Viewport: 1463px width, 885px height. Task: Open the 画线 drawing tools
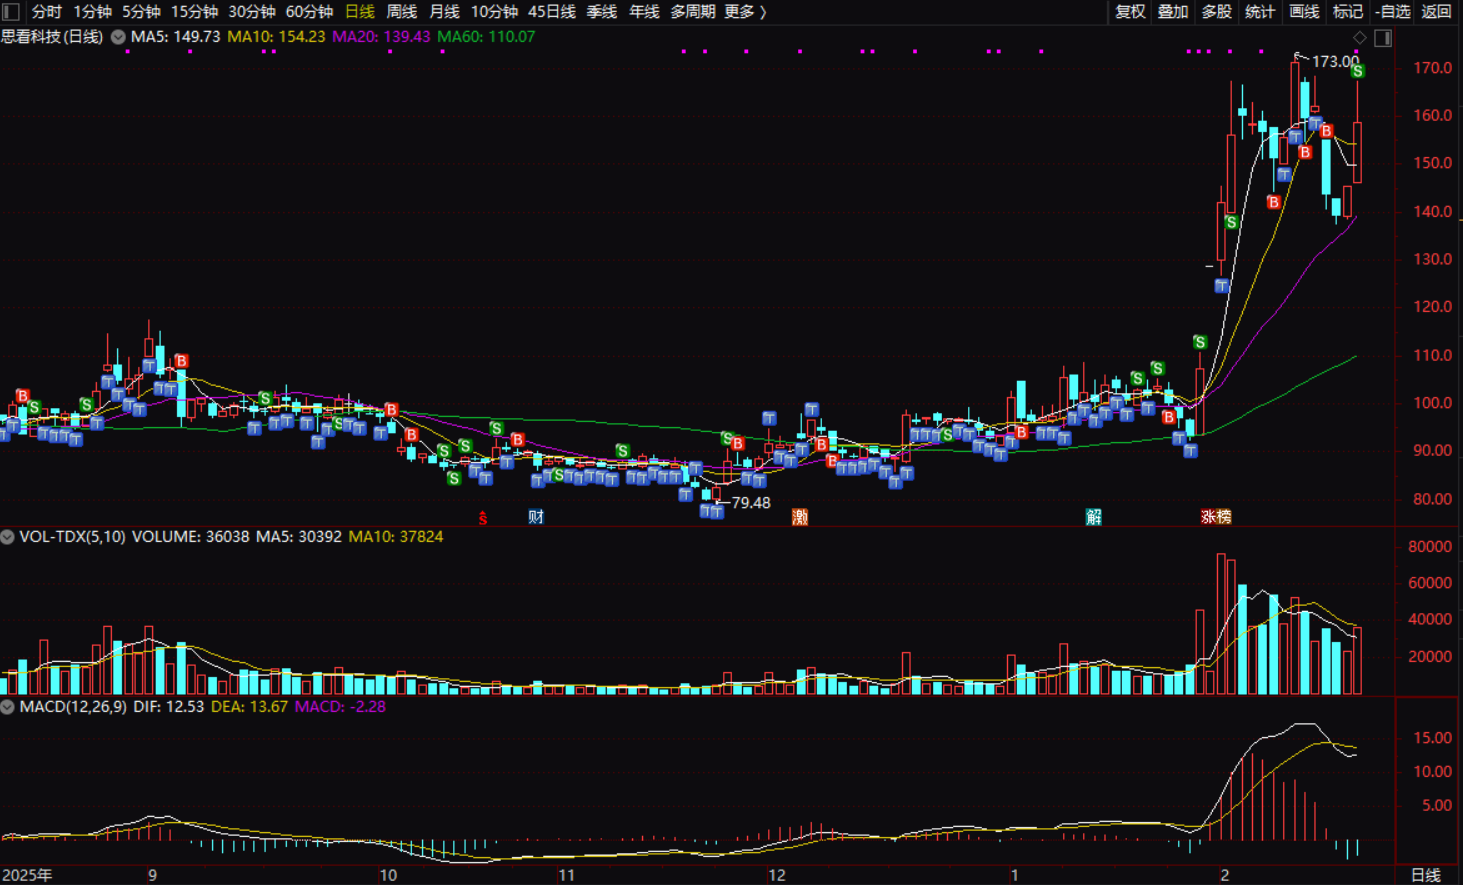tap(1304, 12)
